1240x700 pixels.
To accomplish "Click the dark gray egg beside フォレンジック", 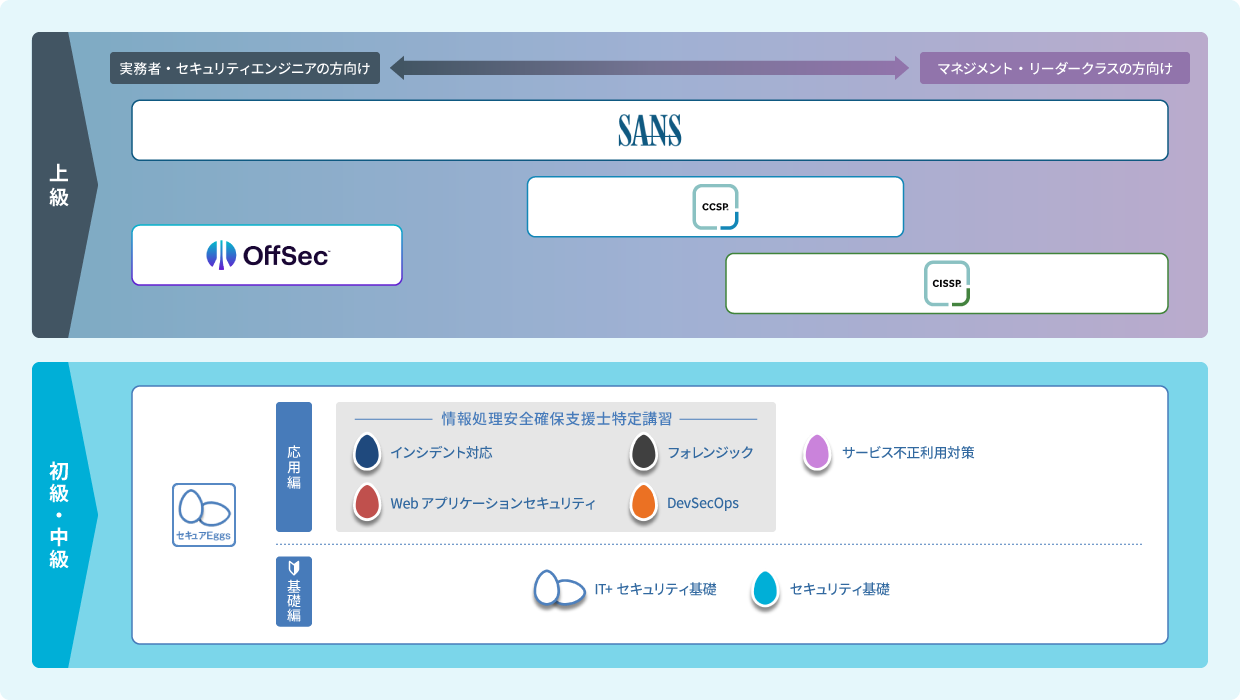I will pyautogui.click(x=643, y=452).
